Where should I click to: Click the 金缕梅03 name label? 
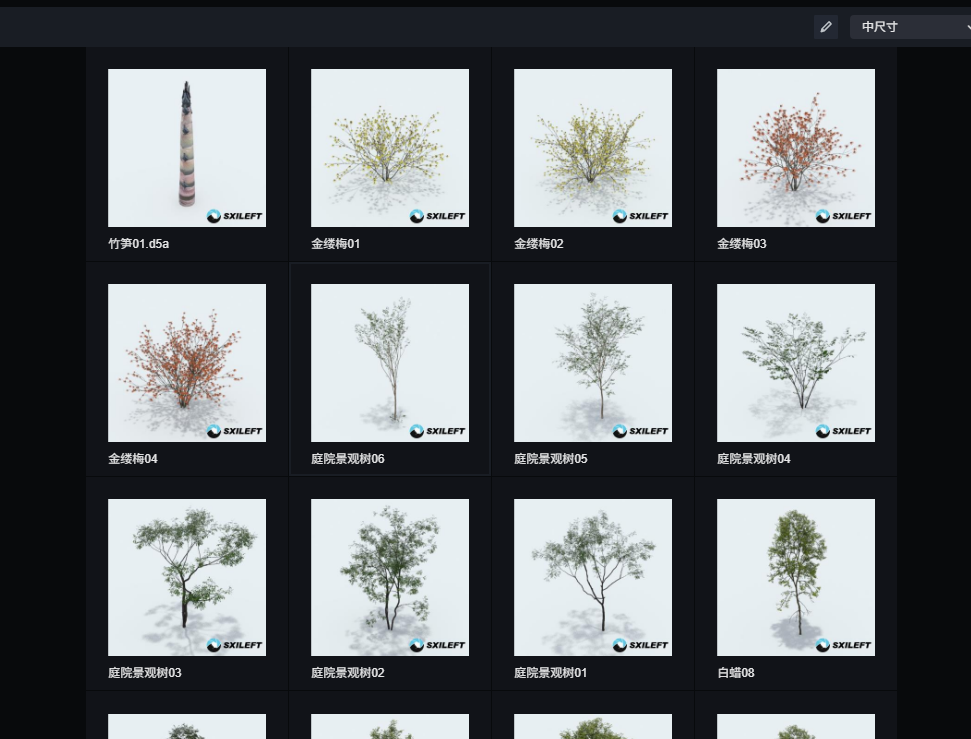coord(742,243)
